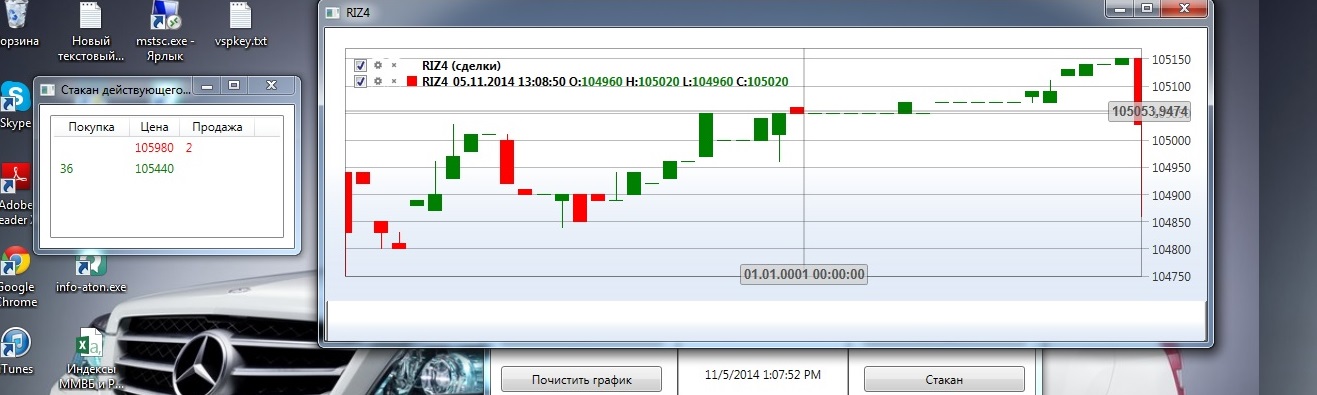Uncheck the RIZ4 (сделки) series checkbox
The width and height of the screenshot is (1317, 395).
tap(361, 65)
